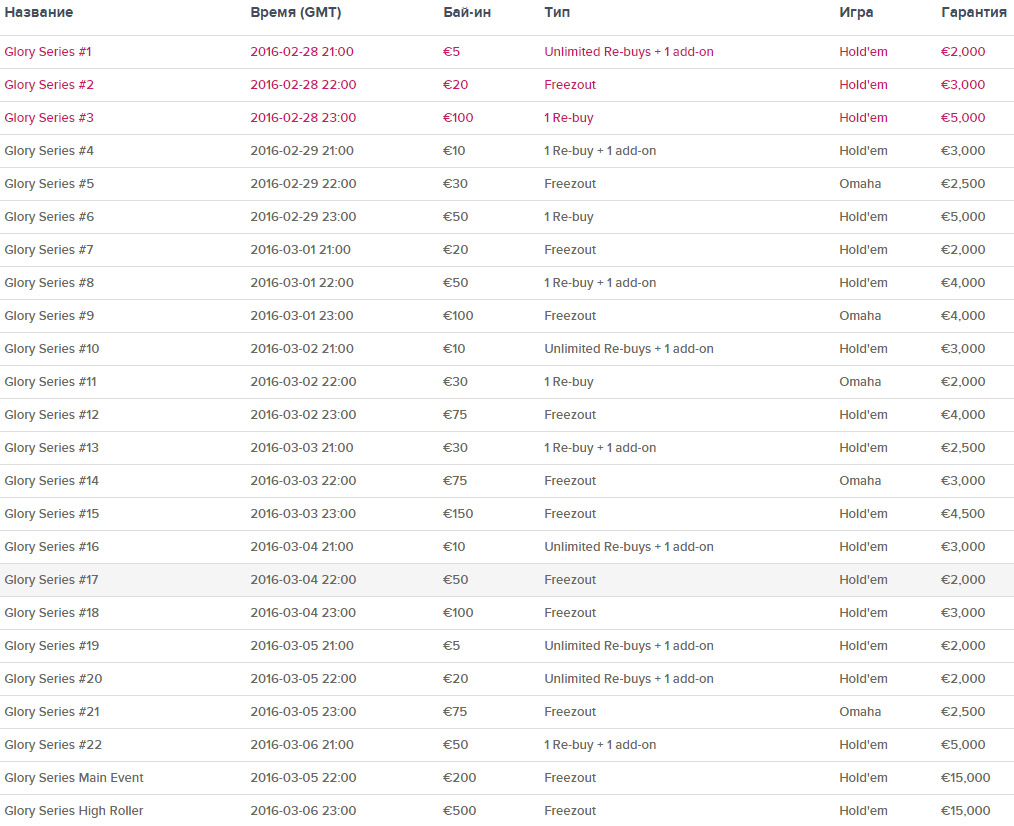Screen dimensions: 1014x826
Task: Click Omaha game in Glory Series #14 row
Action: click(x=860, y=481)
